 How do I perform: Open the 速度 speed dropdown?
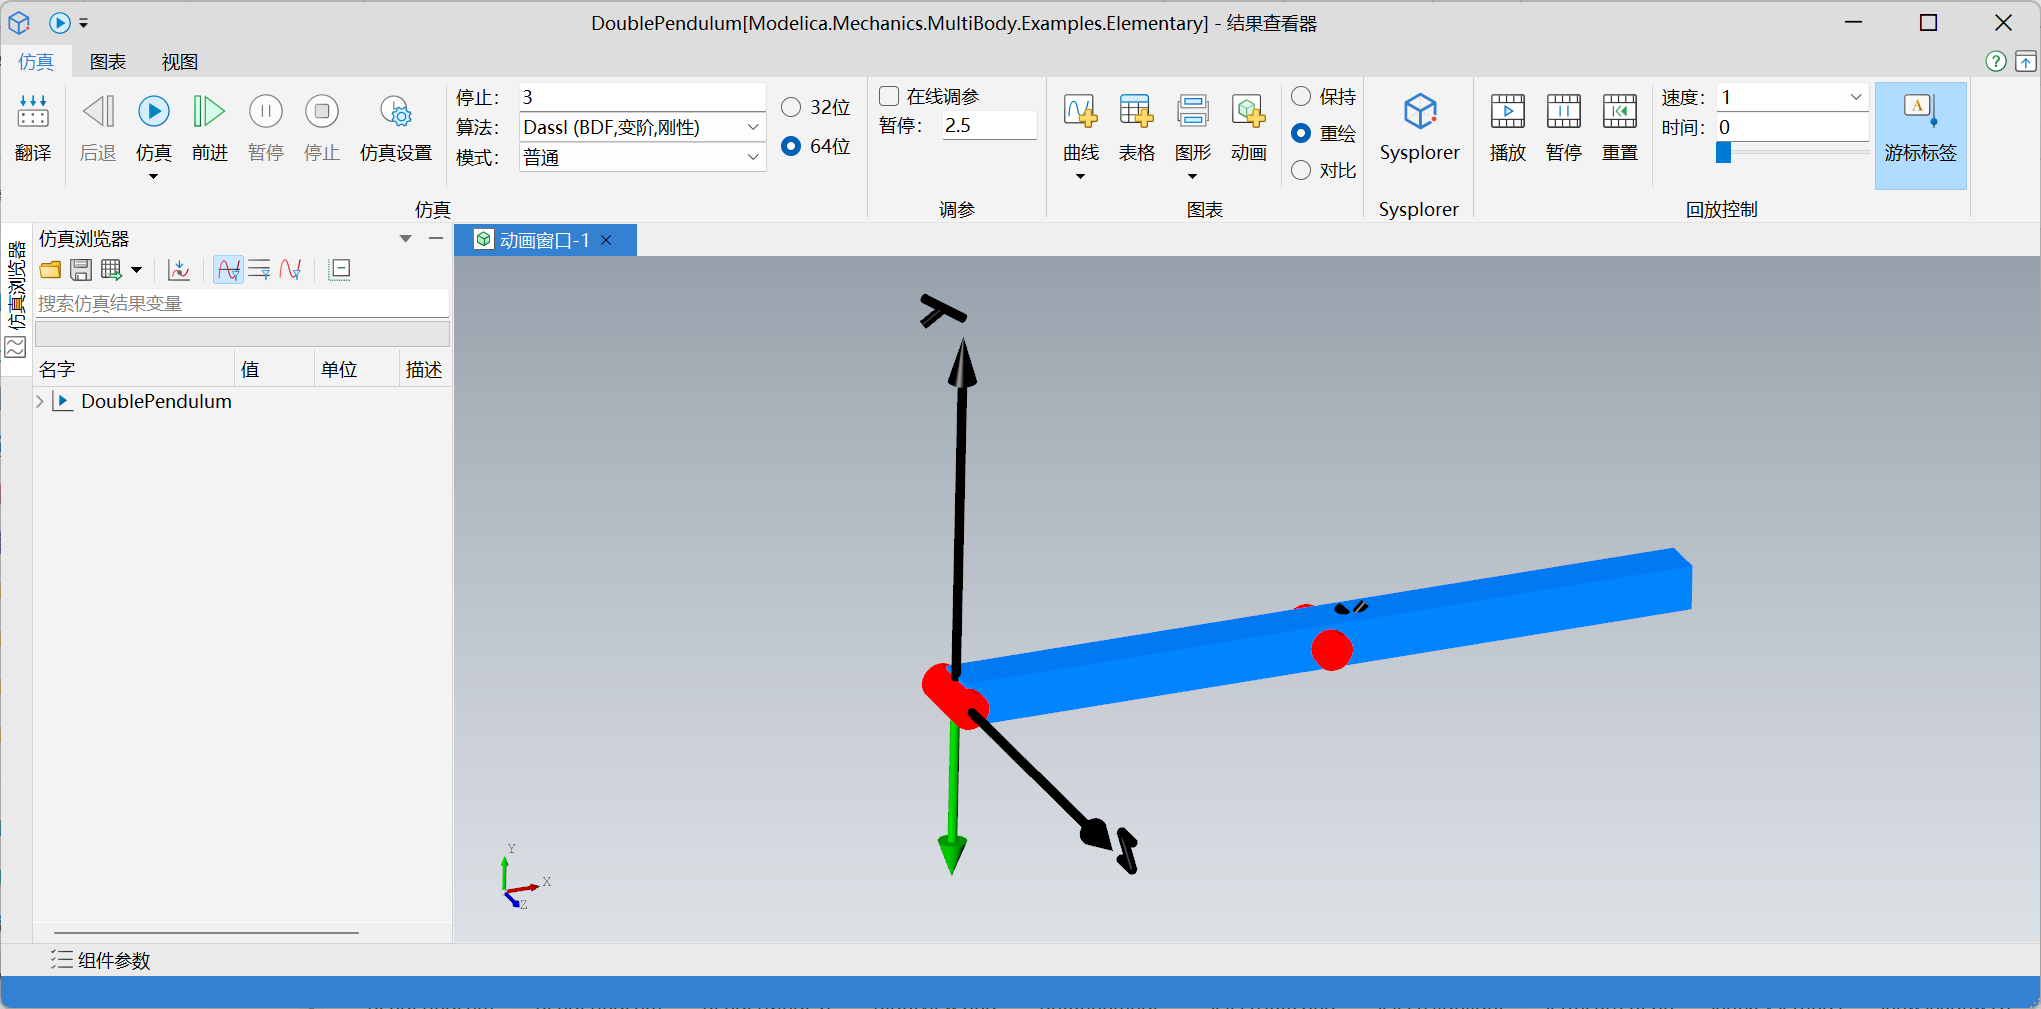point(1855,97)
